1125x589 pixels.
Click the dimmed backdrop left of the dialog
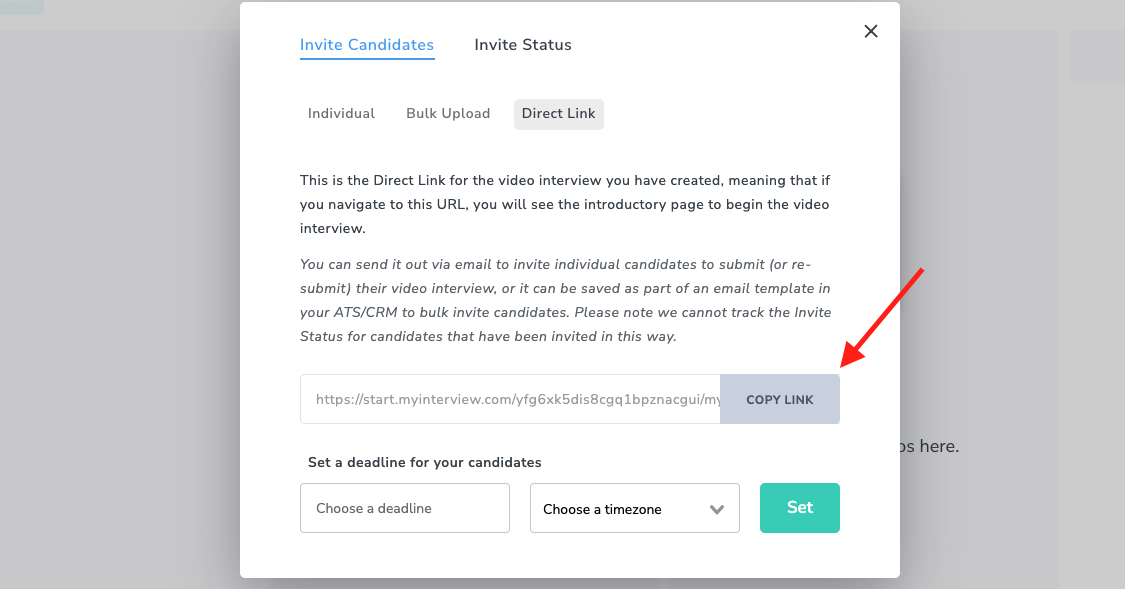coord(120,300)
